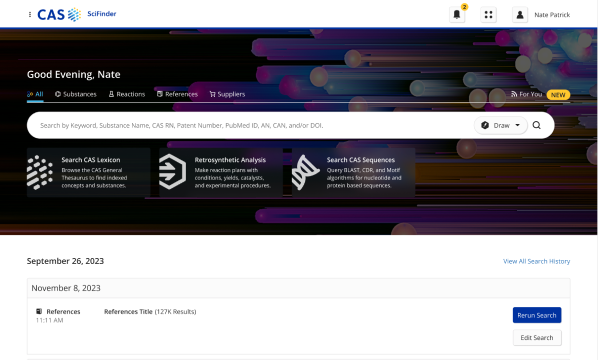
Task: Click the Rerun Search button
Action: (x=537, y=315)
